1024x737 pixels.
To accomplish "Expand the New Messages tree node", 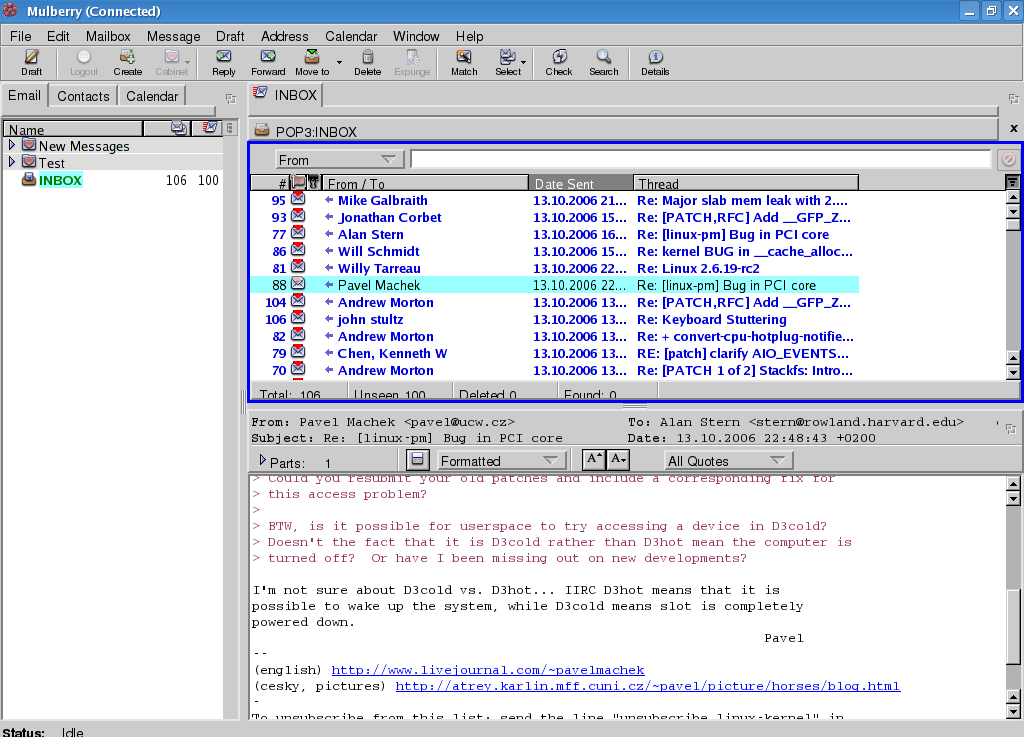I will pyautogui.click(x=12, y=146).
